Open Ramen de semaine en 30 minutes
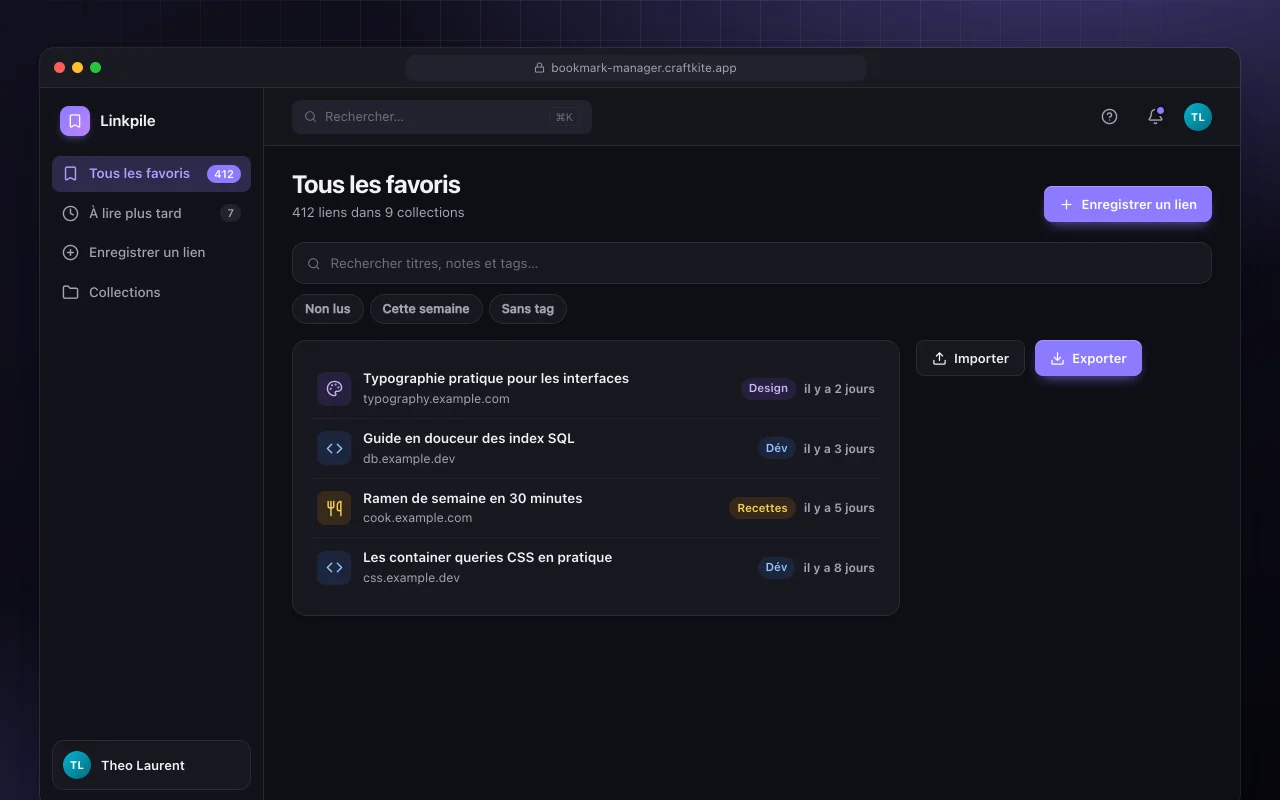This screenshot has height=800, width=1280. coord(472,498)
